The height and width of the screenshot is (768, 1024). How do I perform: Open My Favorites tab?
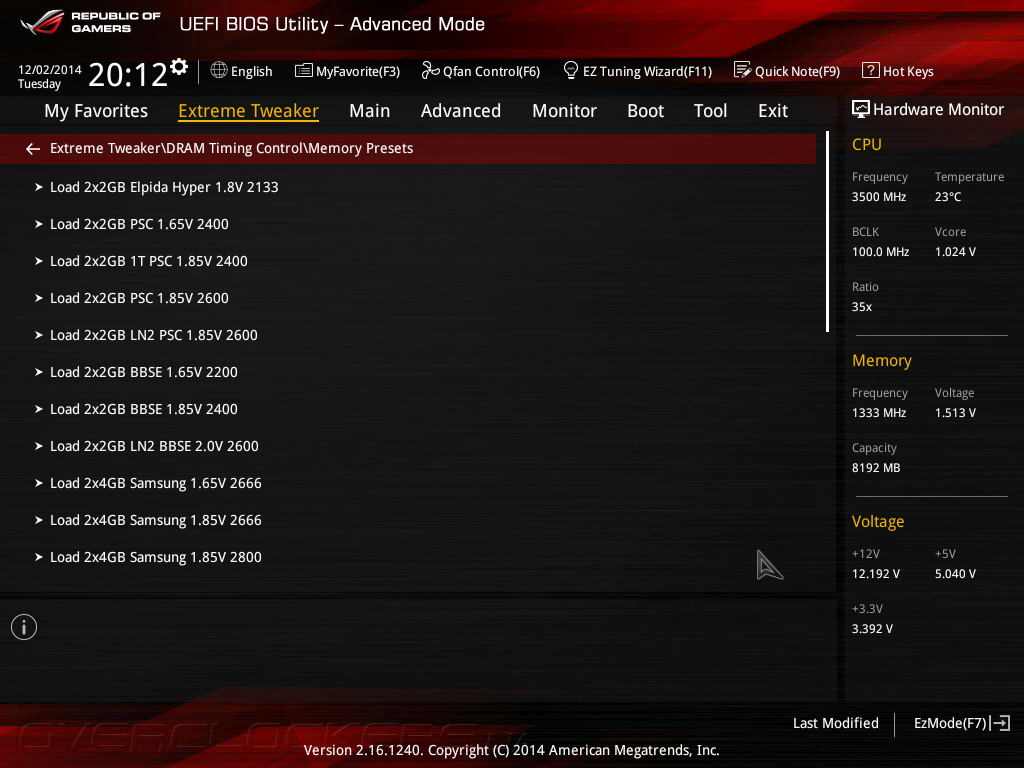coord(96,111)
